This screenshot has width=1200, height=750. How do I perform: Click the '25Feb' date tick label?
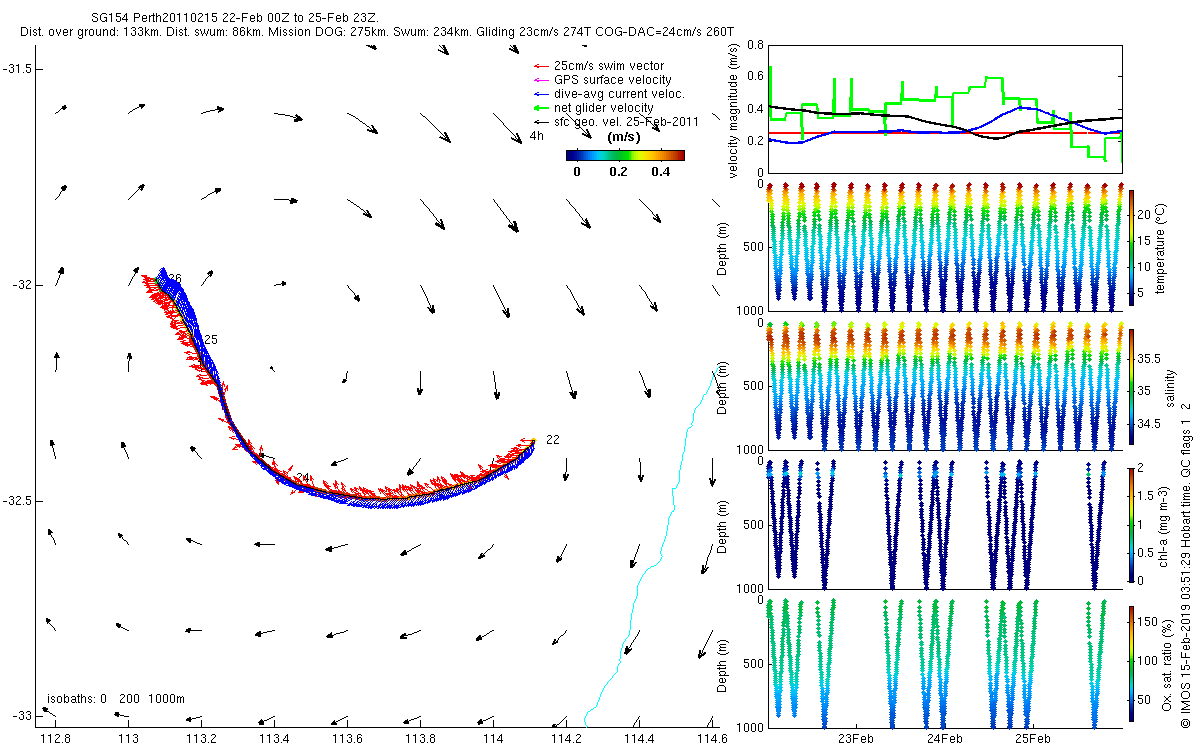point(1033,739)
